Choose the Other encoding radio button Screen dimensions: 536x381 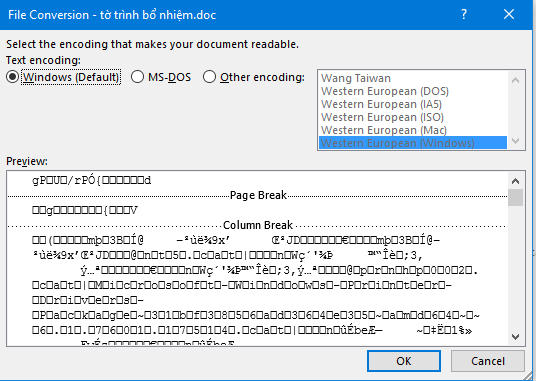209,77
